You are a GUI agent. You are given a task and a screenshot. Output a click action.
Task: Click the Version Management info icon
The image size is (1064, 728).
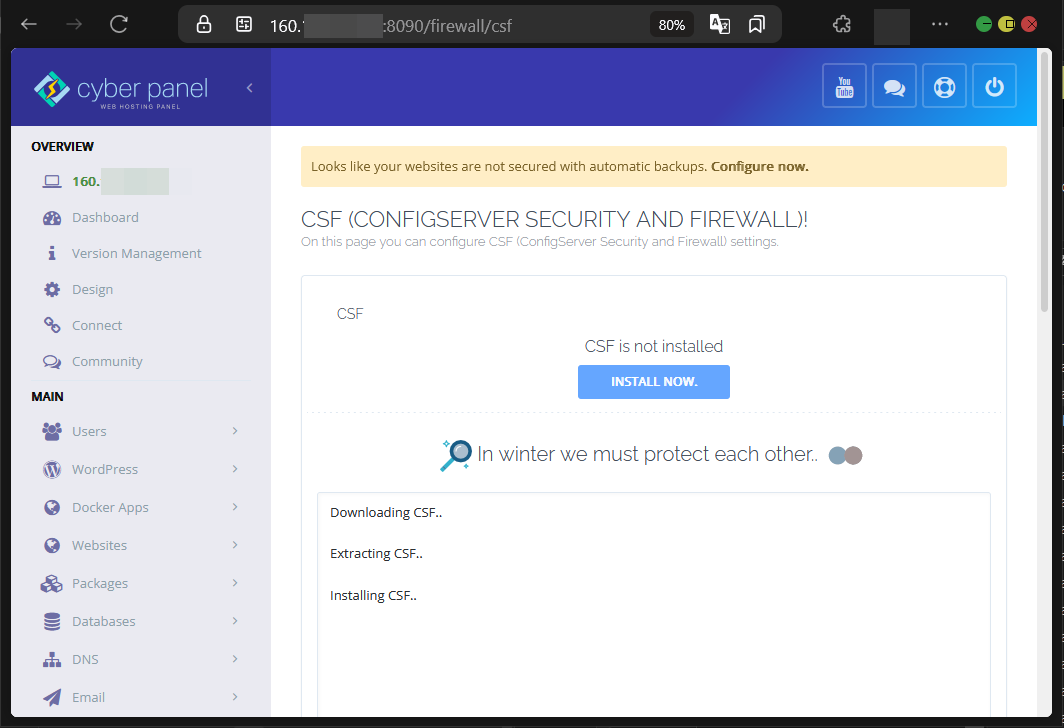pyautogui.click(x=52, y=253)
